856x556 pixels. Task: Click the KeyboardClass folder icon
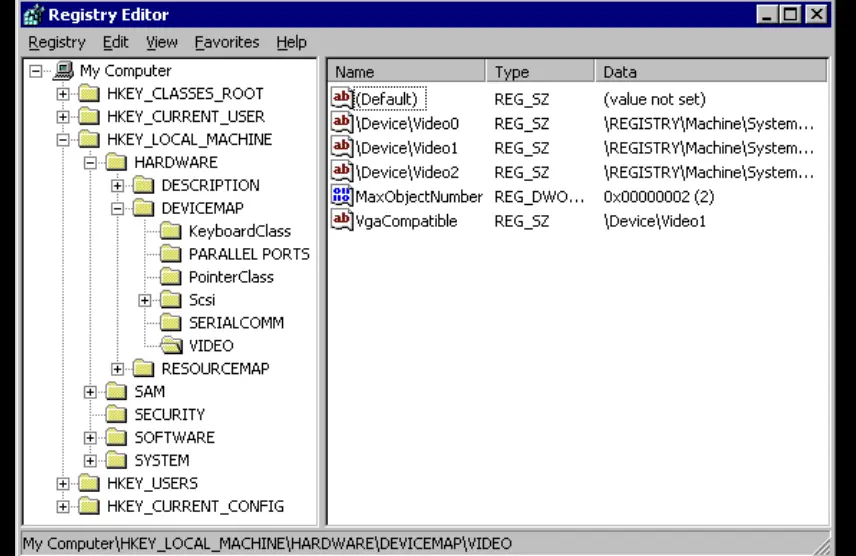point(172,231)
